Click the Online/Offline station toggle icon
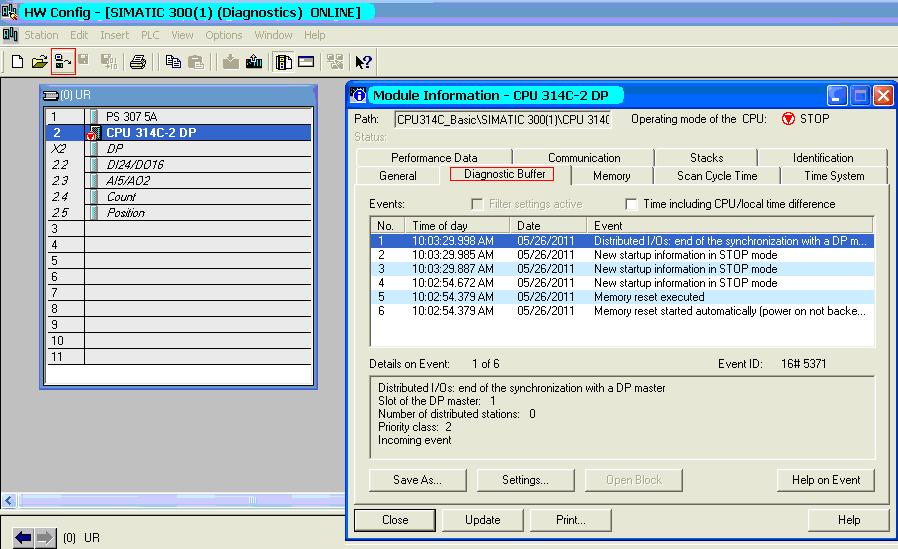The width and height of the screenshot is (898, 549). [x=63, y=62]
